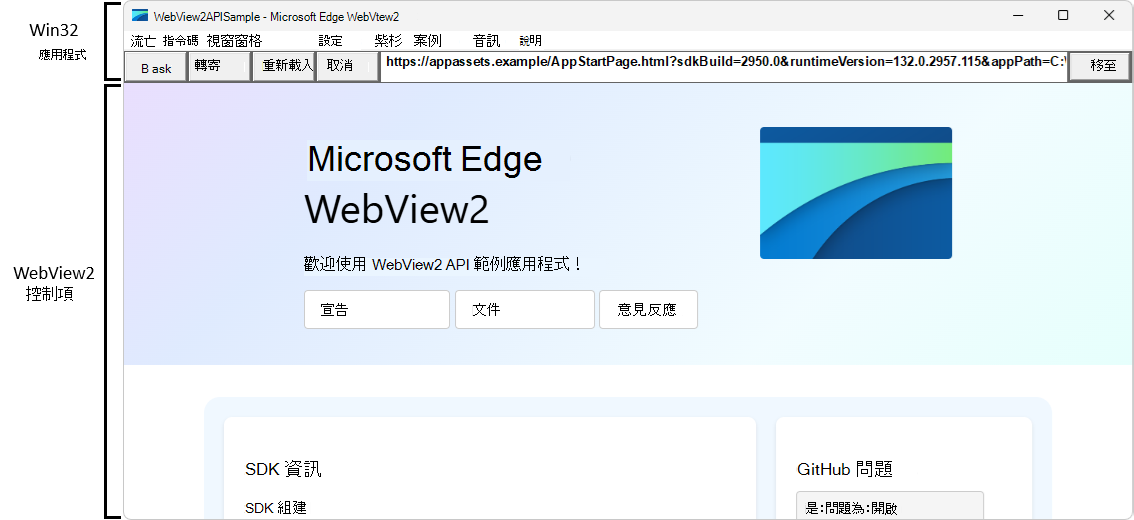This screenshot has width=1134, height=520.
Task: Click the 重新載入 reload button
Action: pos(284,67)
